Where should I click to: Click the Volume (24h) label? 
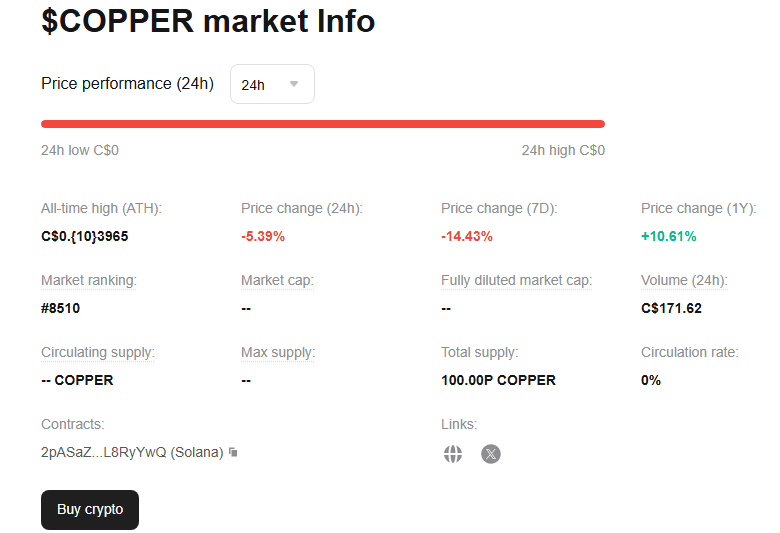coord(684,280)
